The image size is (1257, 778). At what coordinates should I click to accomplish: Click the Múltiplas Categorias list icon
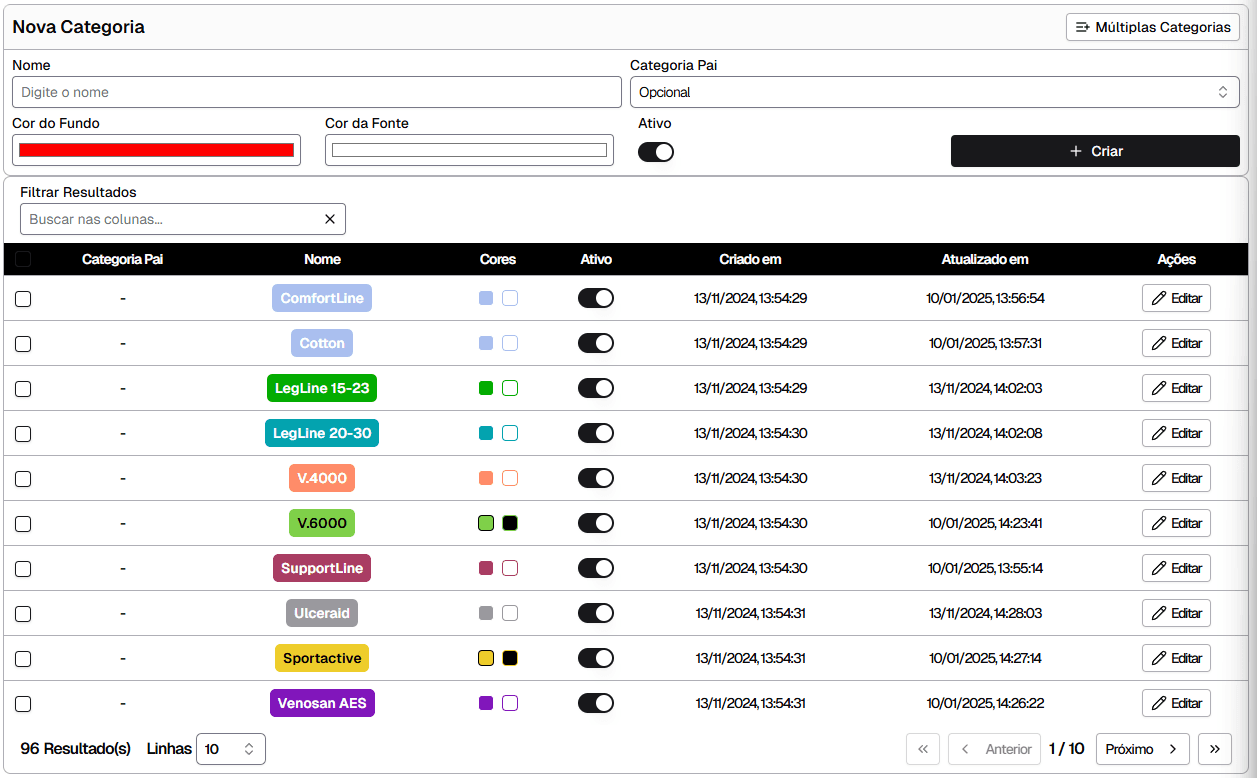[x=1082, y=27]
